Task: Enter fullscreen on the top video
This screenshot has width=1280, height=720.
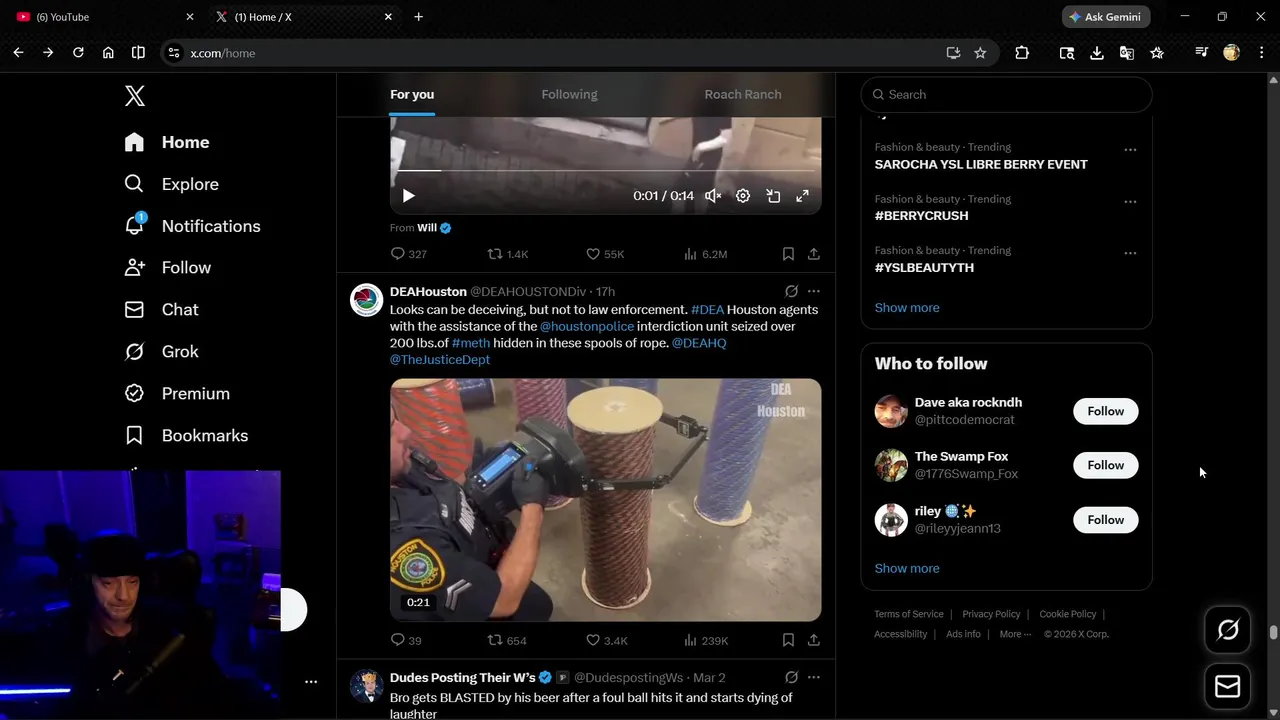Action: point(802,196)
